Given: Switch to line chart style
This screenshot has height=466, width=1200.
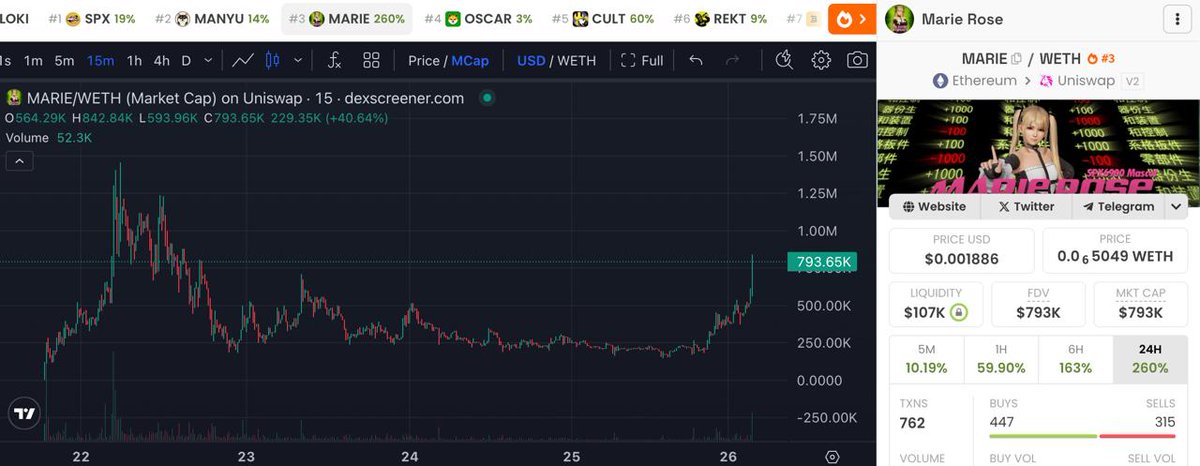Looking at the screenshot, I should 242,60.
